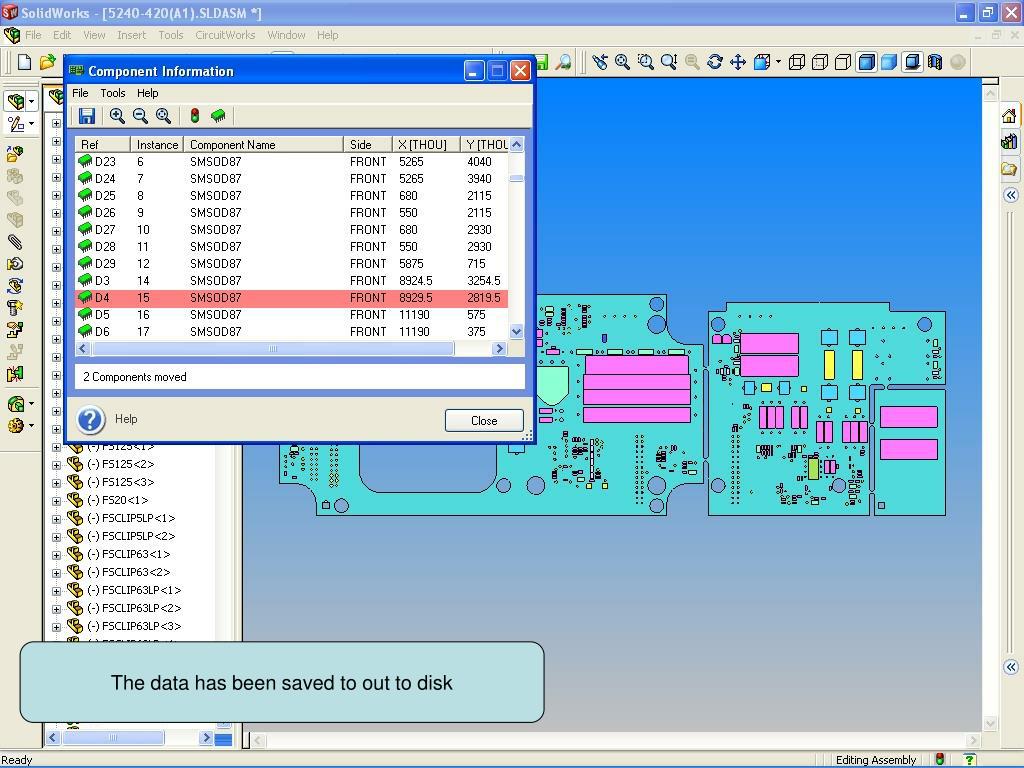Open Tools menu in Component Information dialog
Viewport: 1024px width, 768px height.
tap(112, 93)
